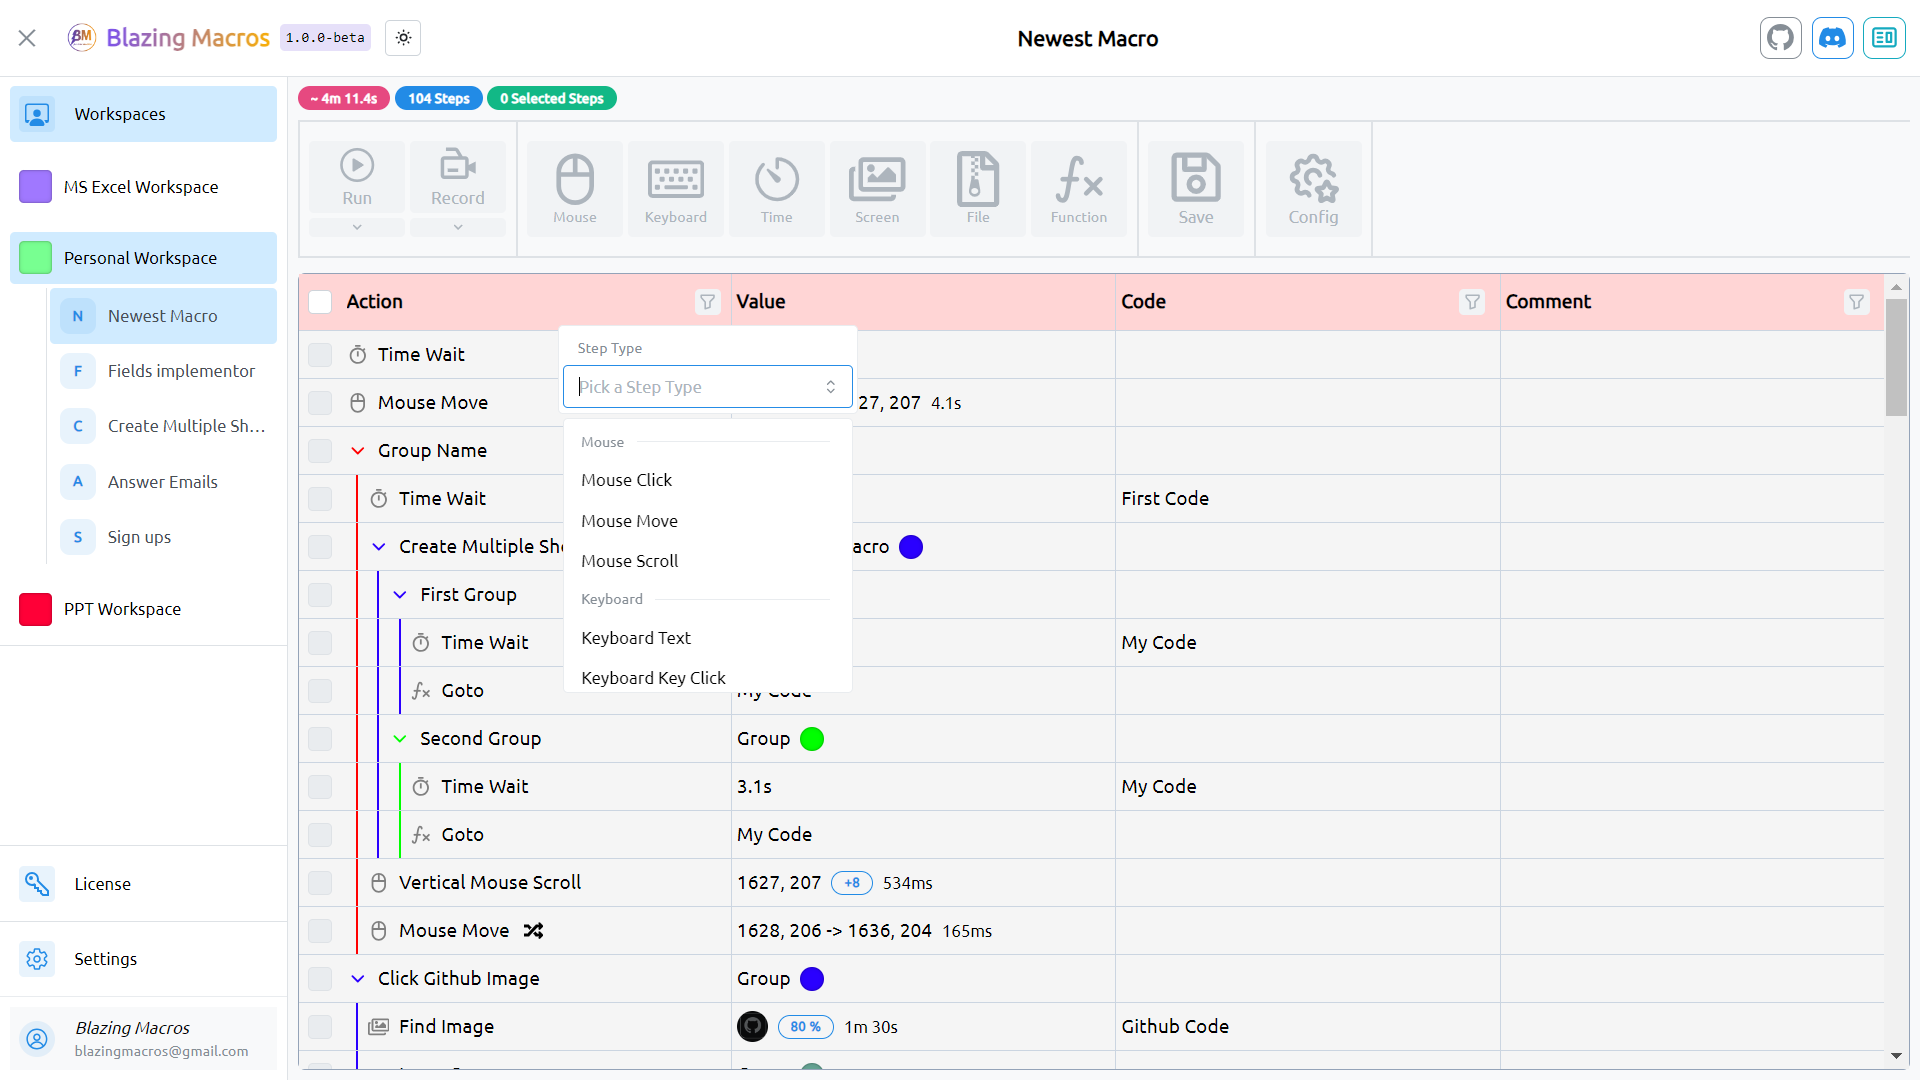The height and width of the screenshot is (1080, 1920).
Task: Click blue dot in Create Multiple Sheets row
Action: pos(911,547)
